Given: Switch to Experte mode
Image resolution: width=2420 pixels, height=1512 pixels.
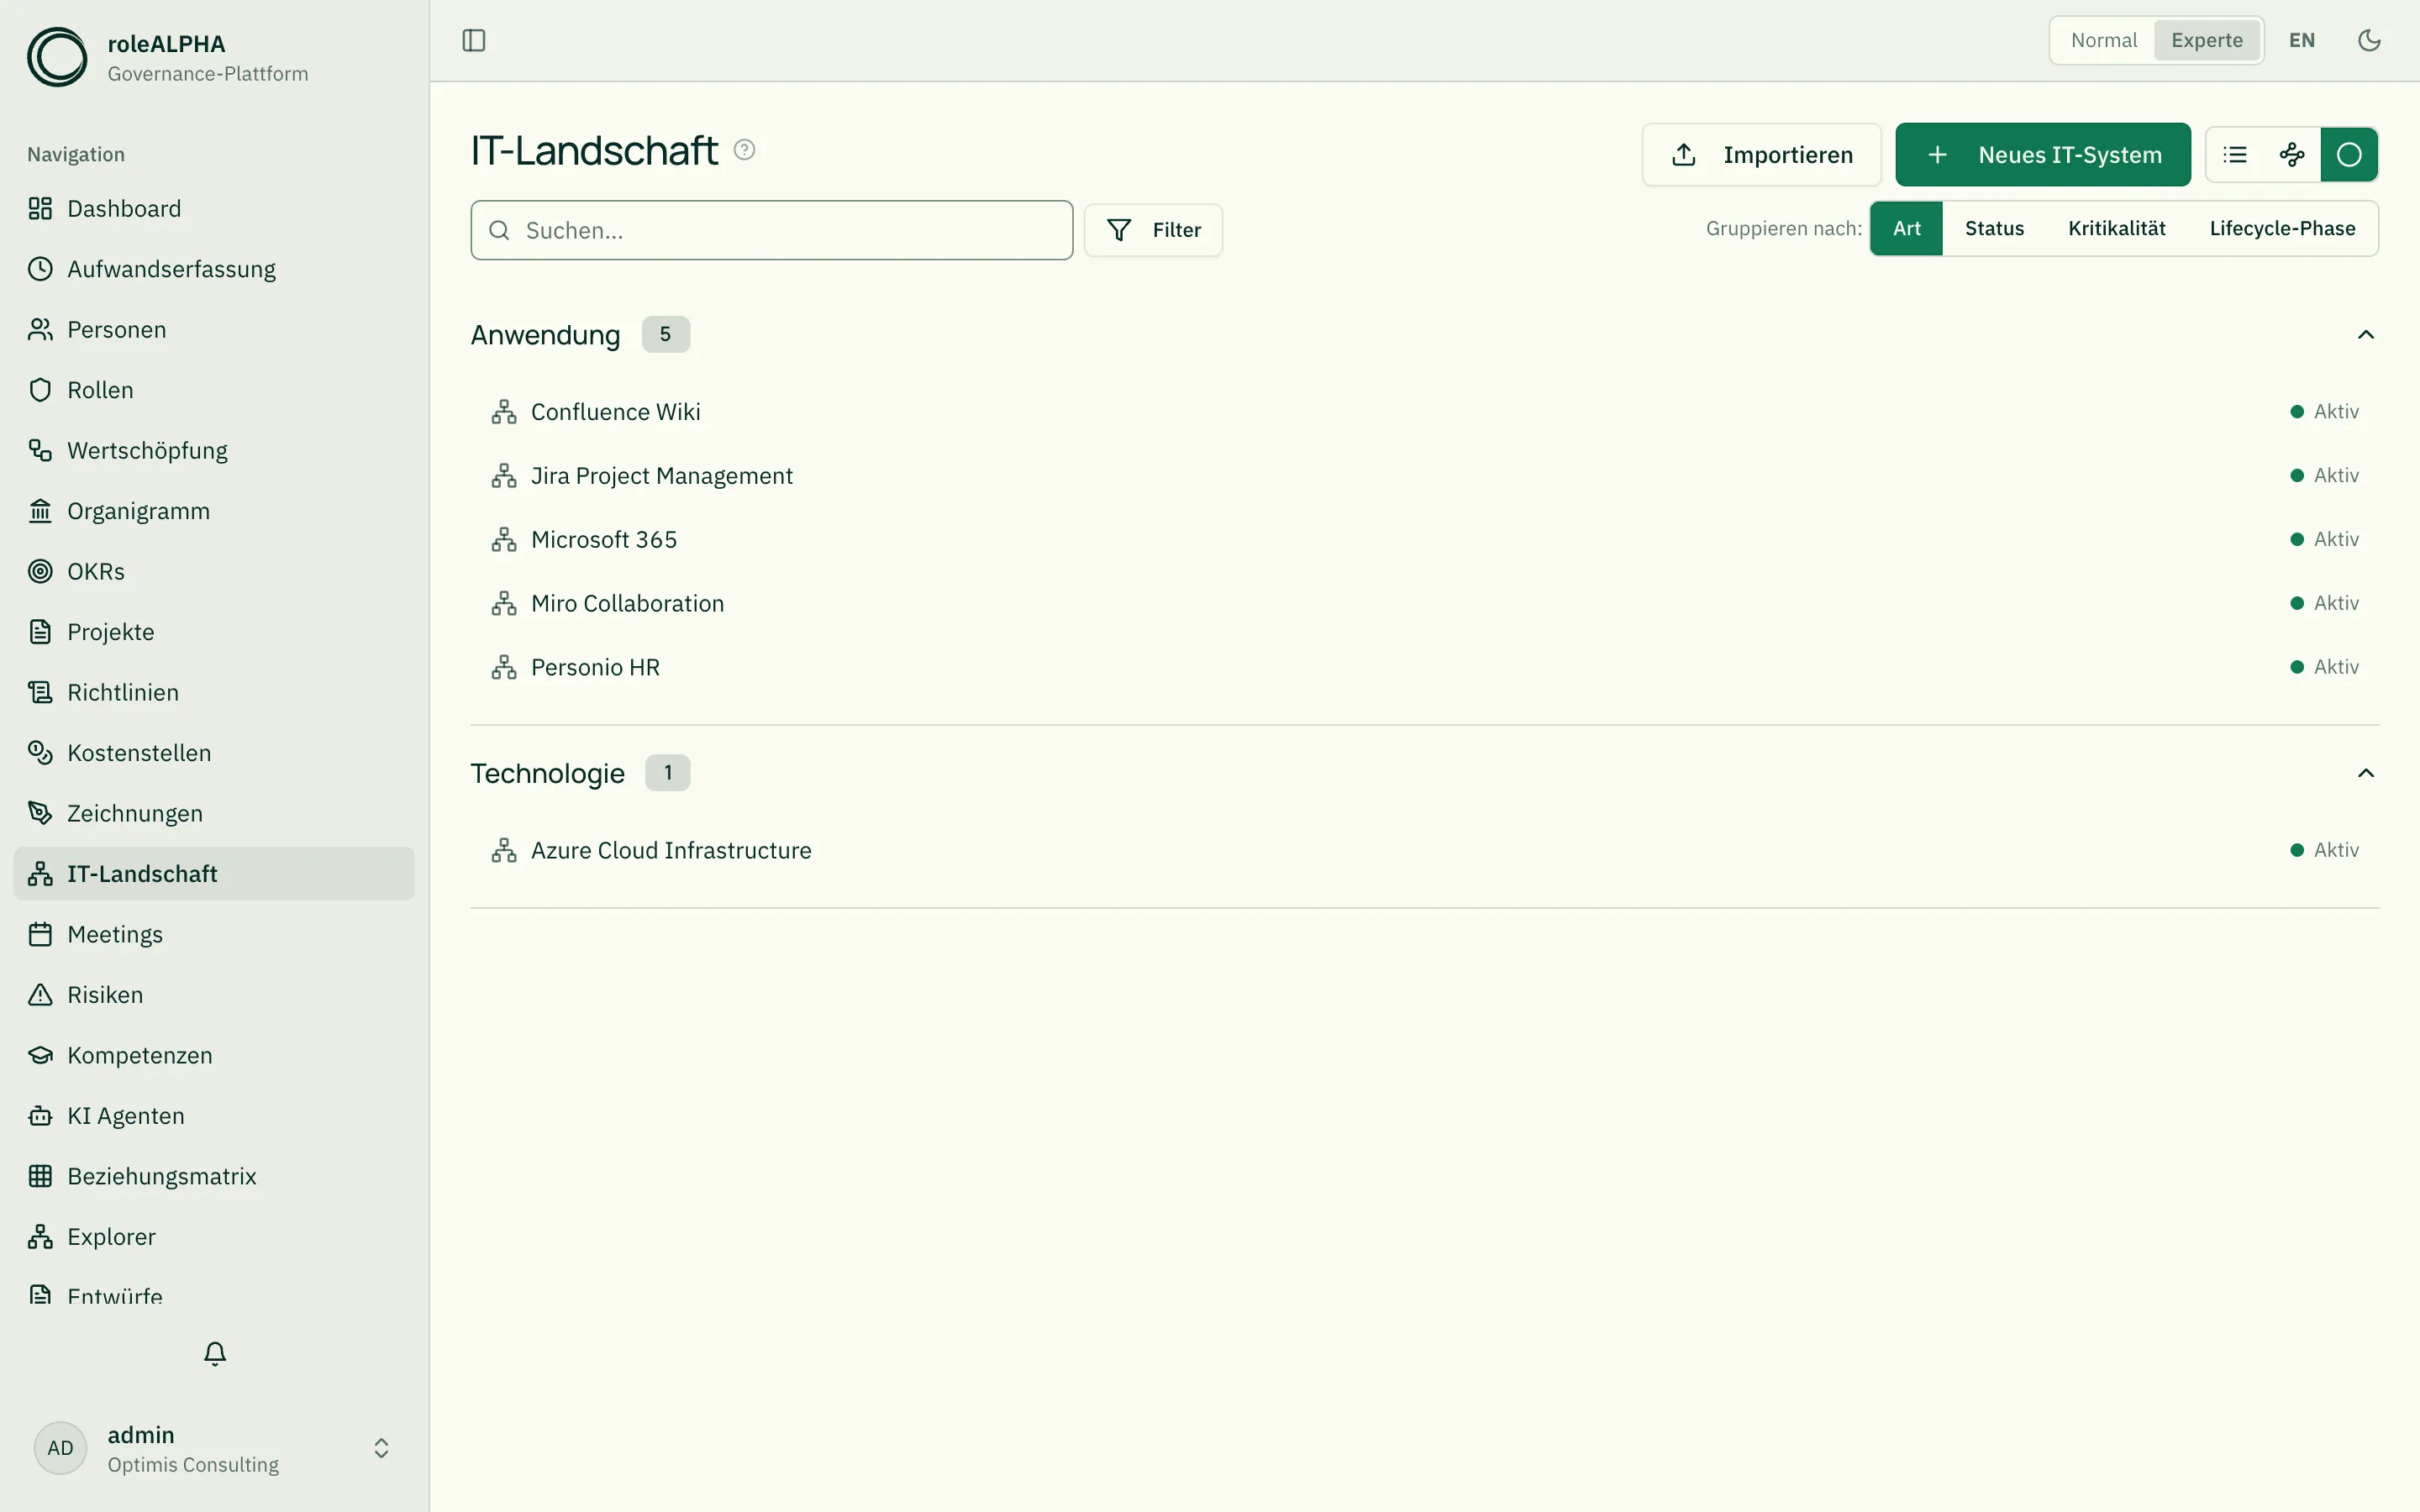Looking at the screenshot, I should click(x=2207, y=40).
